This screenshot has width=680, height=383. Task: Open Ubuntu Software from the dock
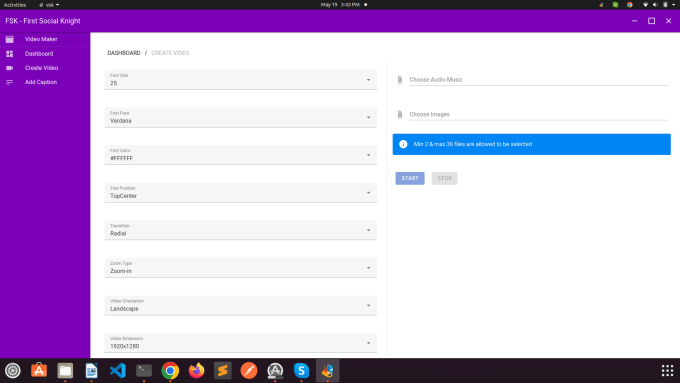(x=39, y=370)
